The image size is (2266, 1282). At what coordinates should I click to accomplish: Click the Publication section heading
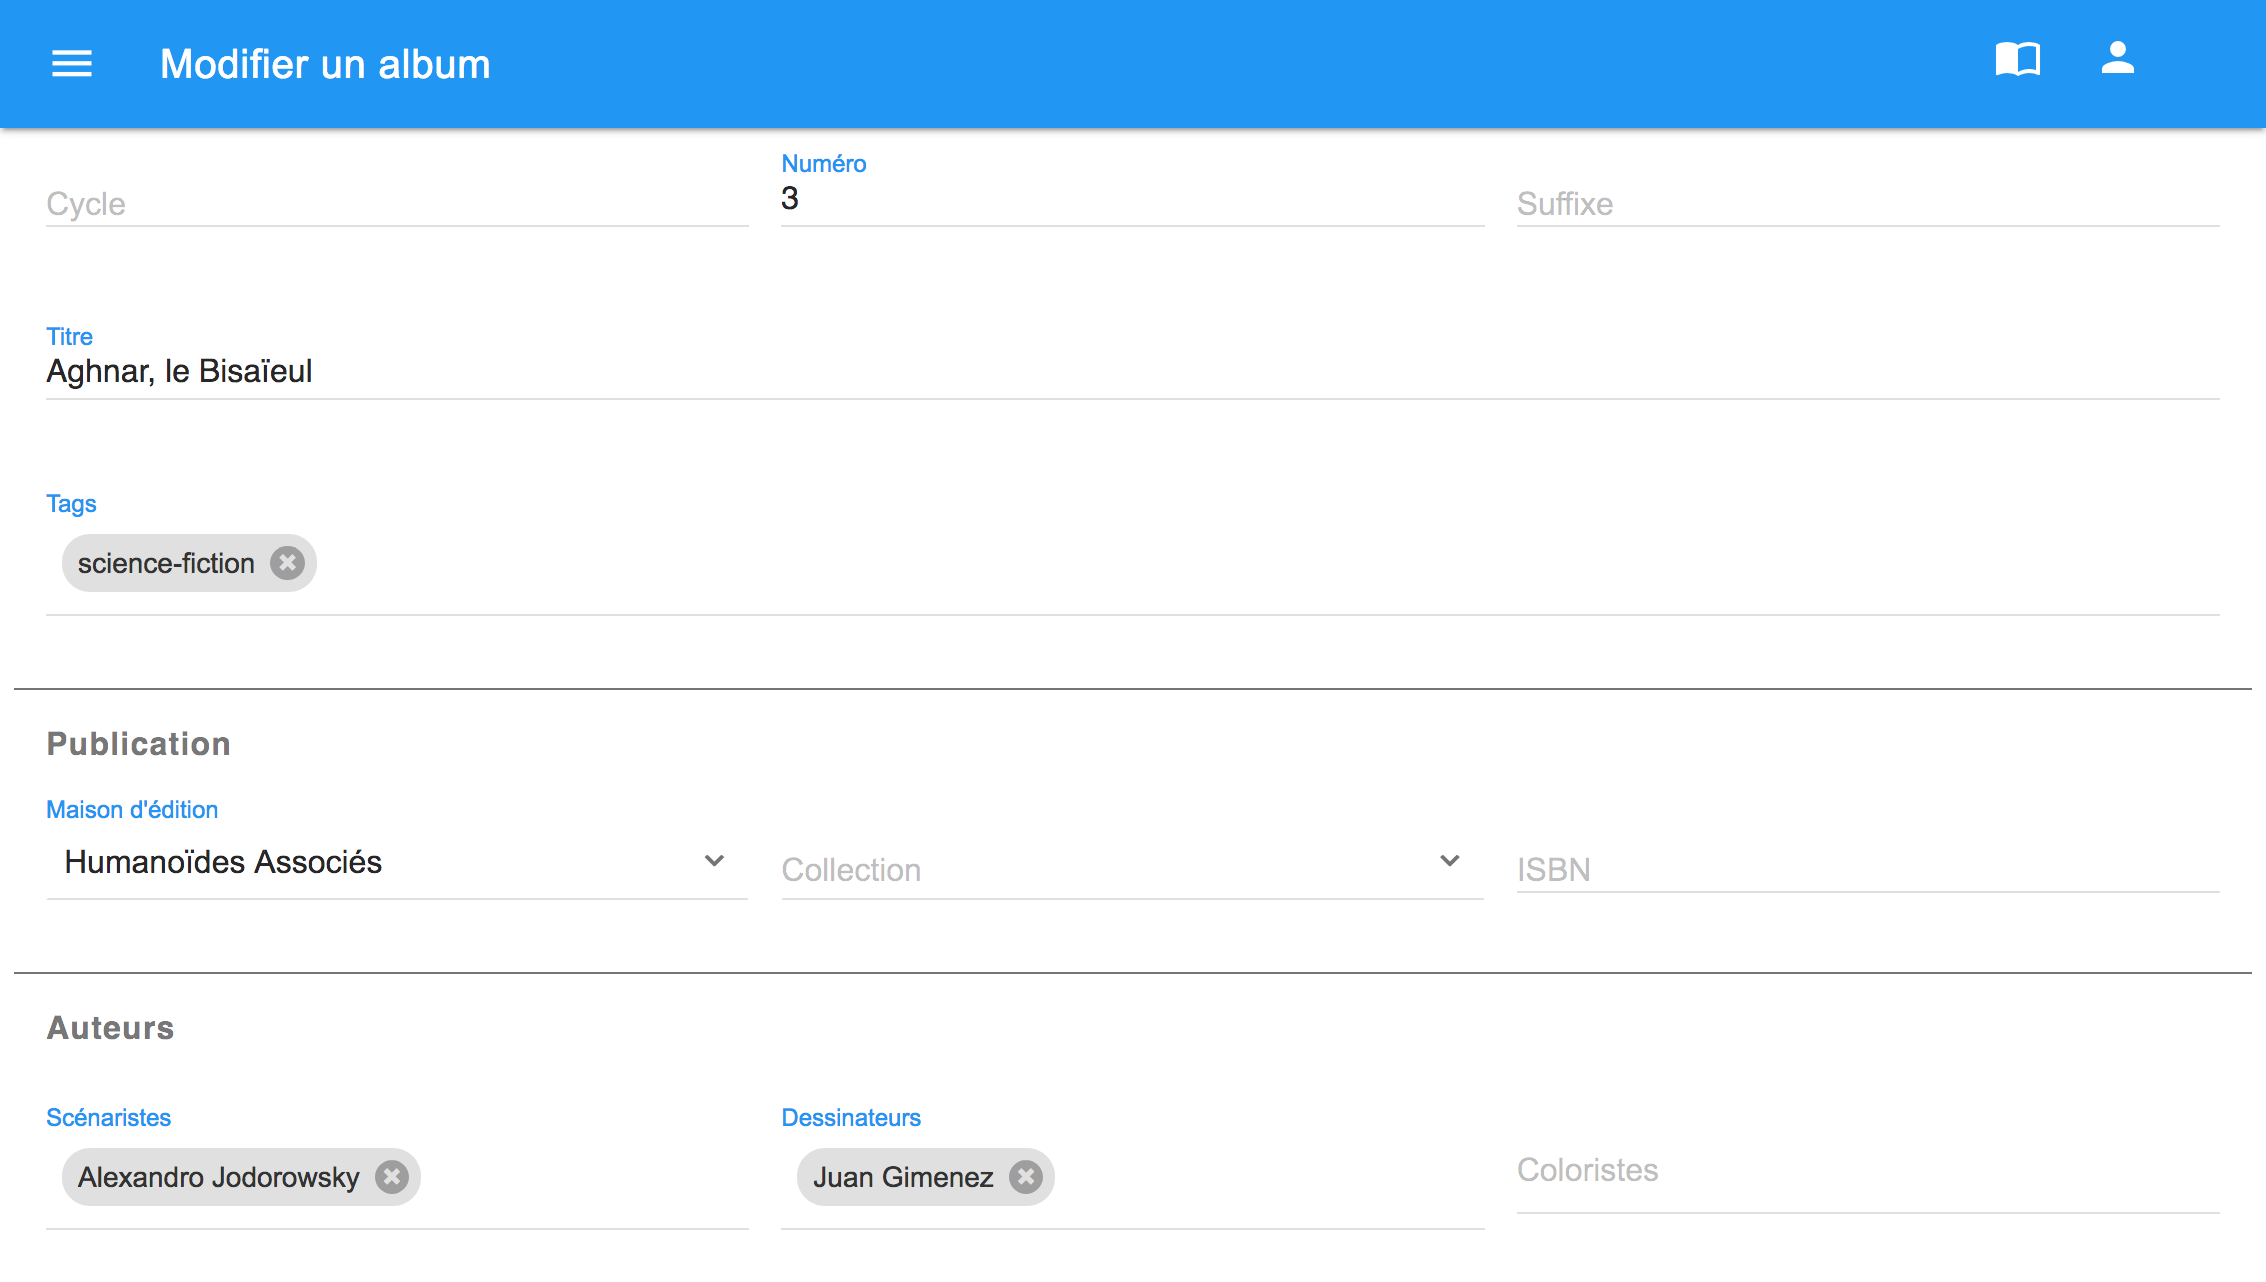click(139, 744)
